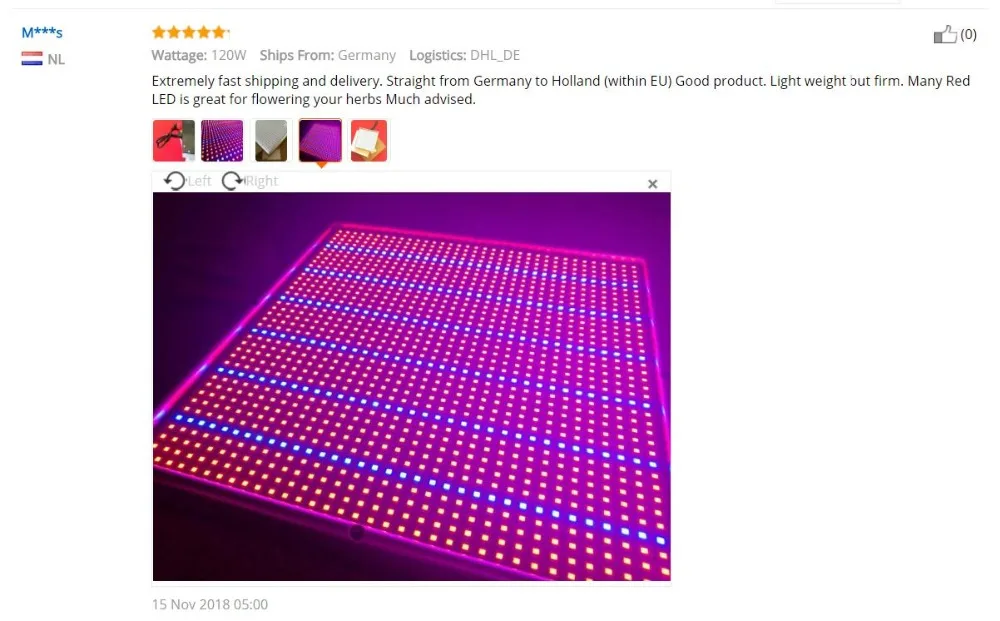Click the review date 15 Nov 2018
1000x621 pixels.
(210, 604)
